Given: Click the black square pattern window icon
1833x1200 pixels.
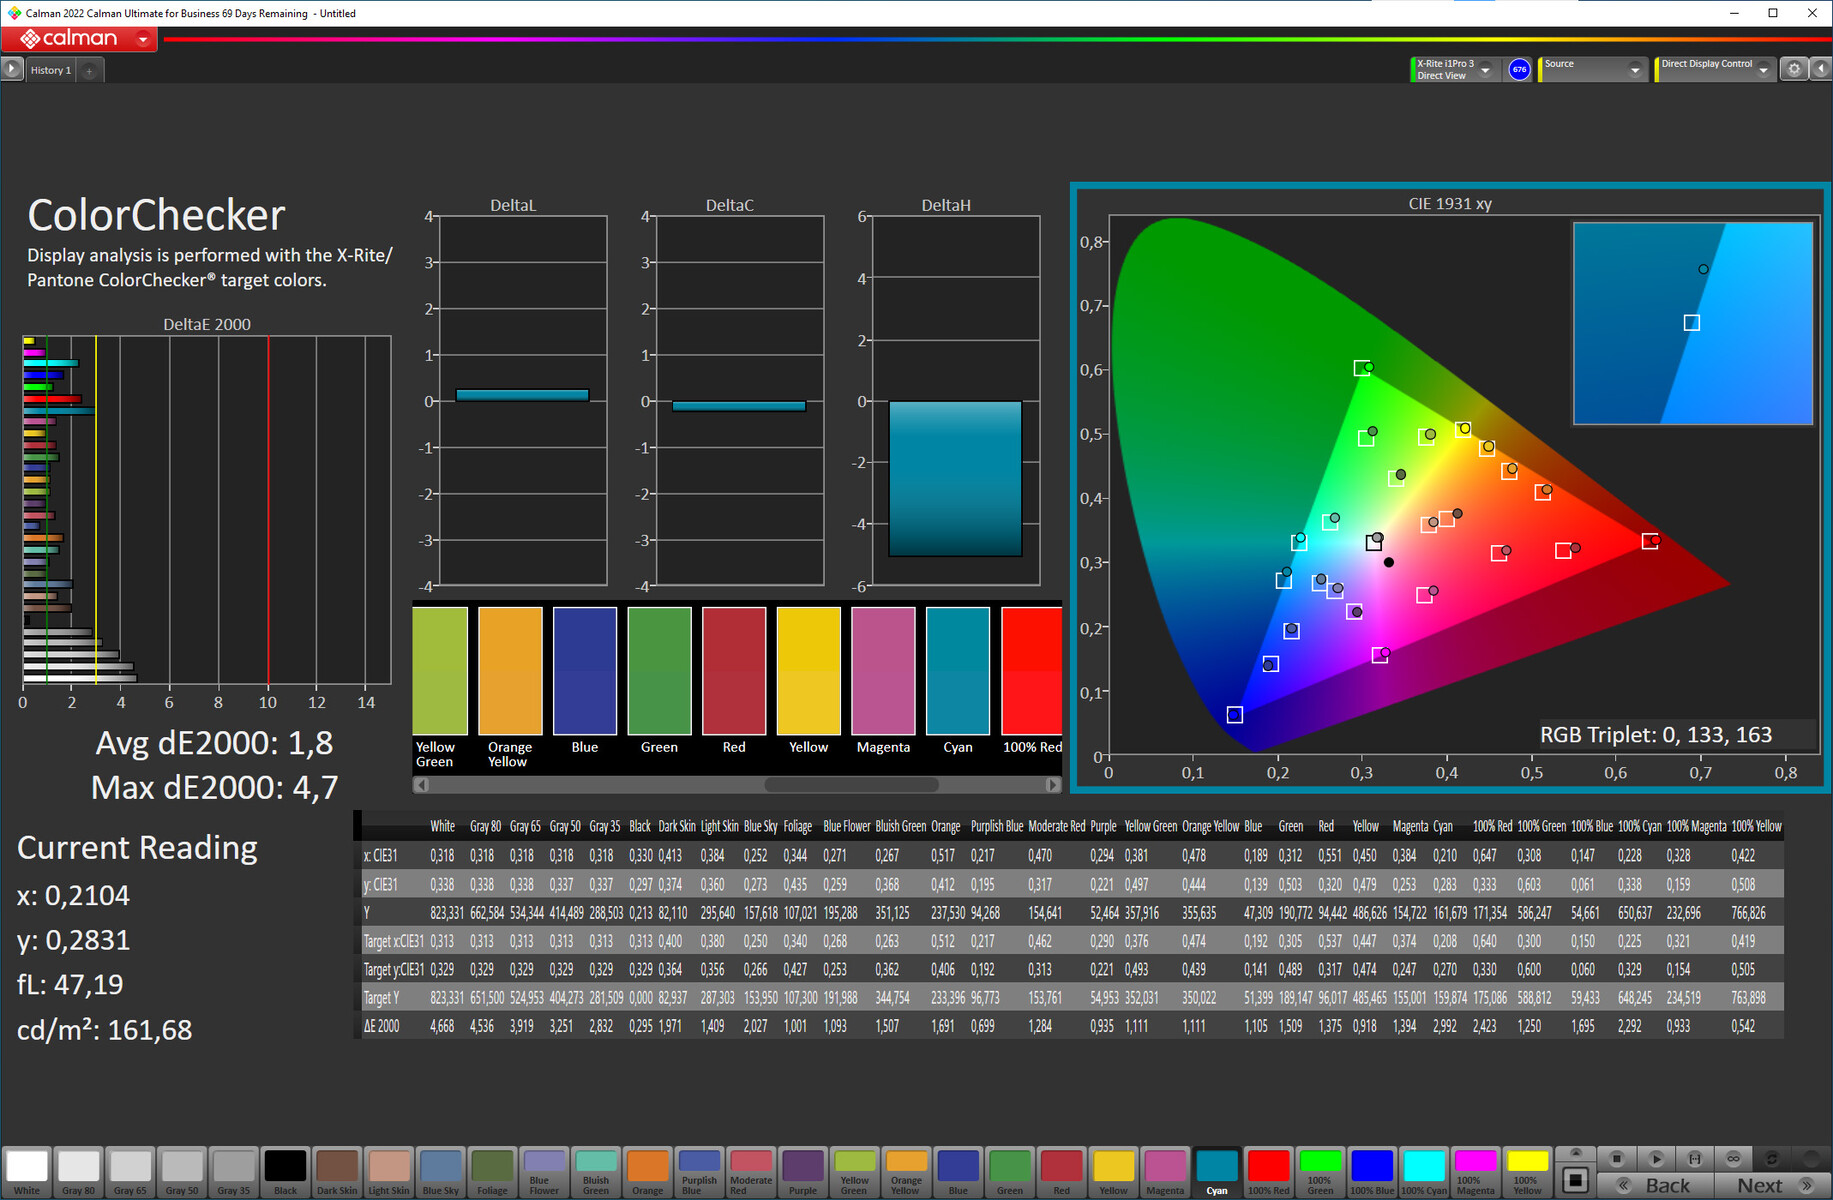Looking at the screenshot, I should [1575, 1180].
